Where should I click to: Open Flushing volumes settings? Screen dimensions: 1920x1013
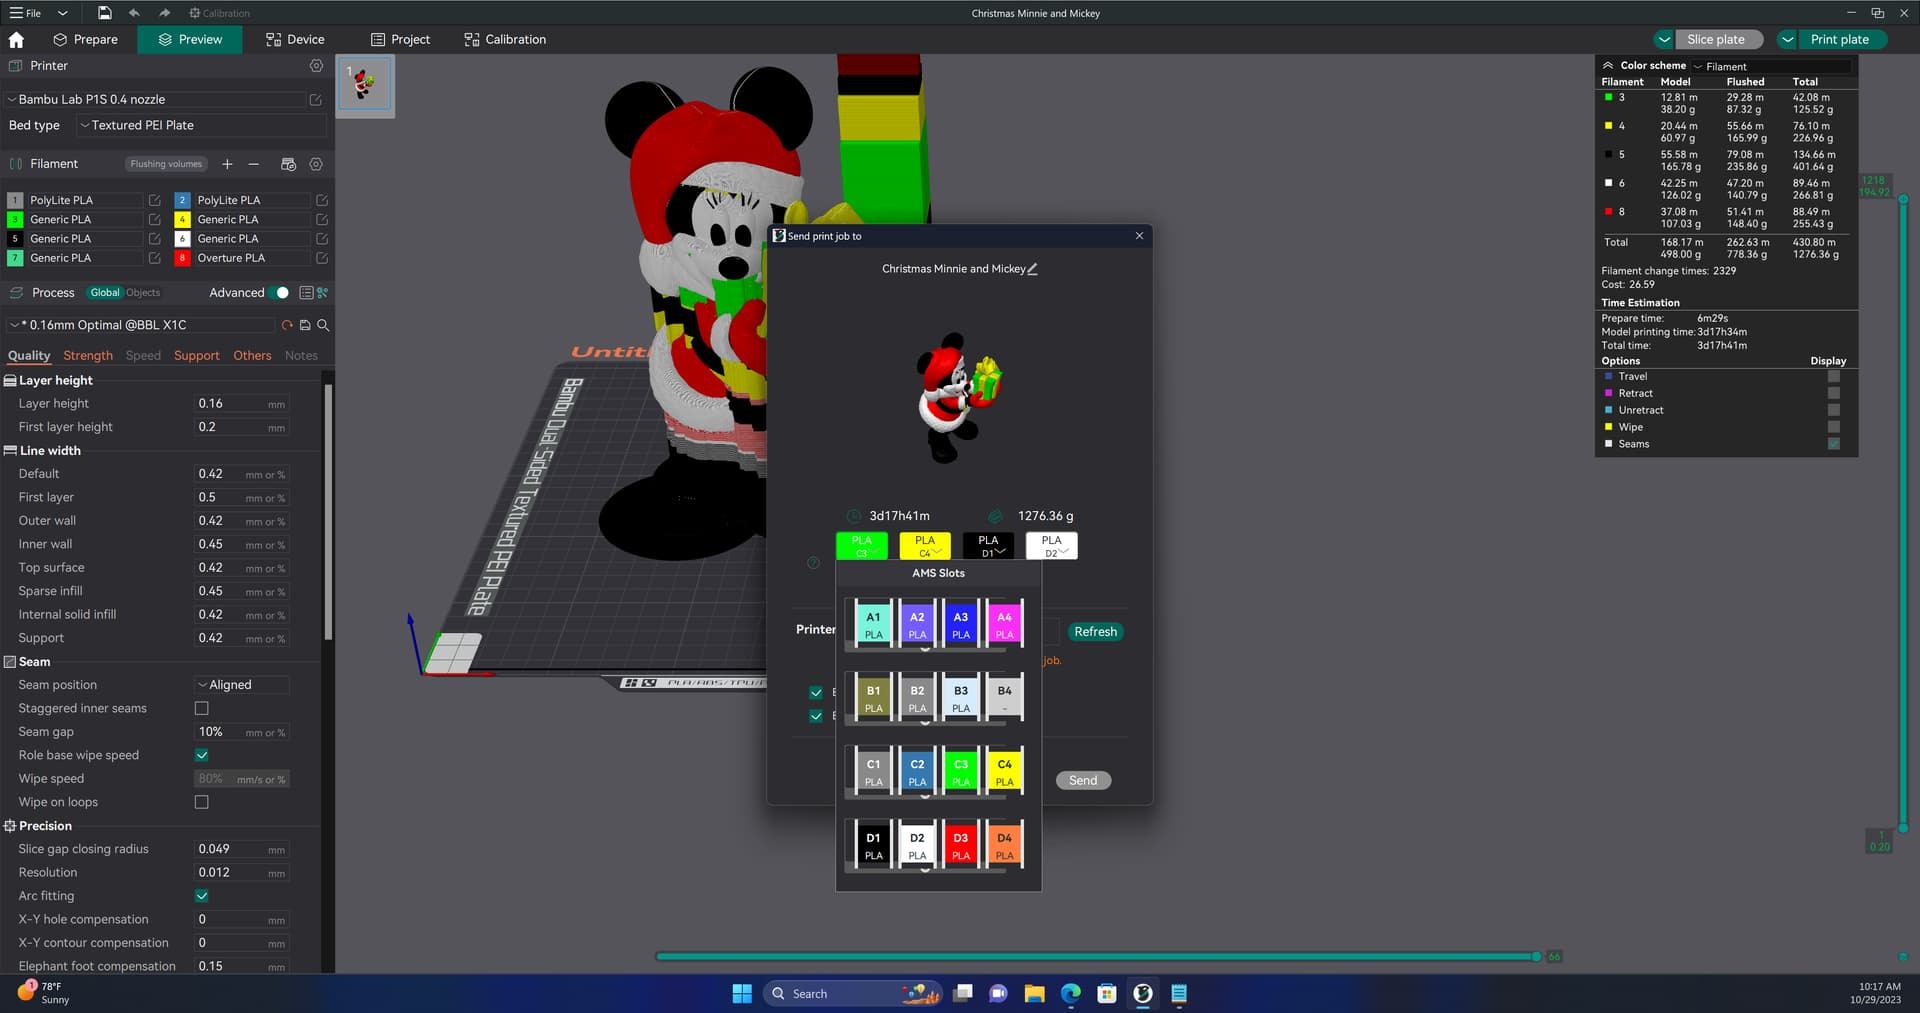pyautogui.click(x=166, y=164)
